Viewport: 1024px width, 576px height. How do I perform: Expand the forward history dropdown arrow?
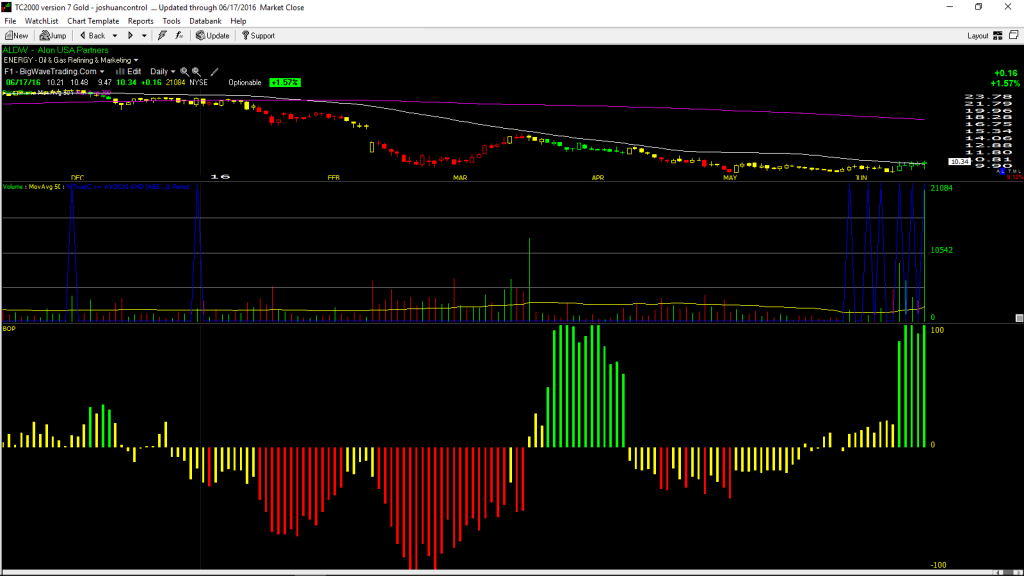[144, 36]
